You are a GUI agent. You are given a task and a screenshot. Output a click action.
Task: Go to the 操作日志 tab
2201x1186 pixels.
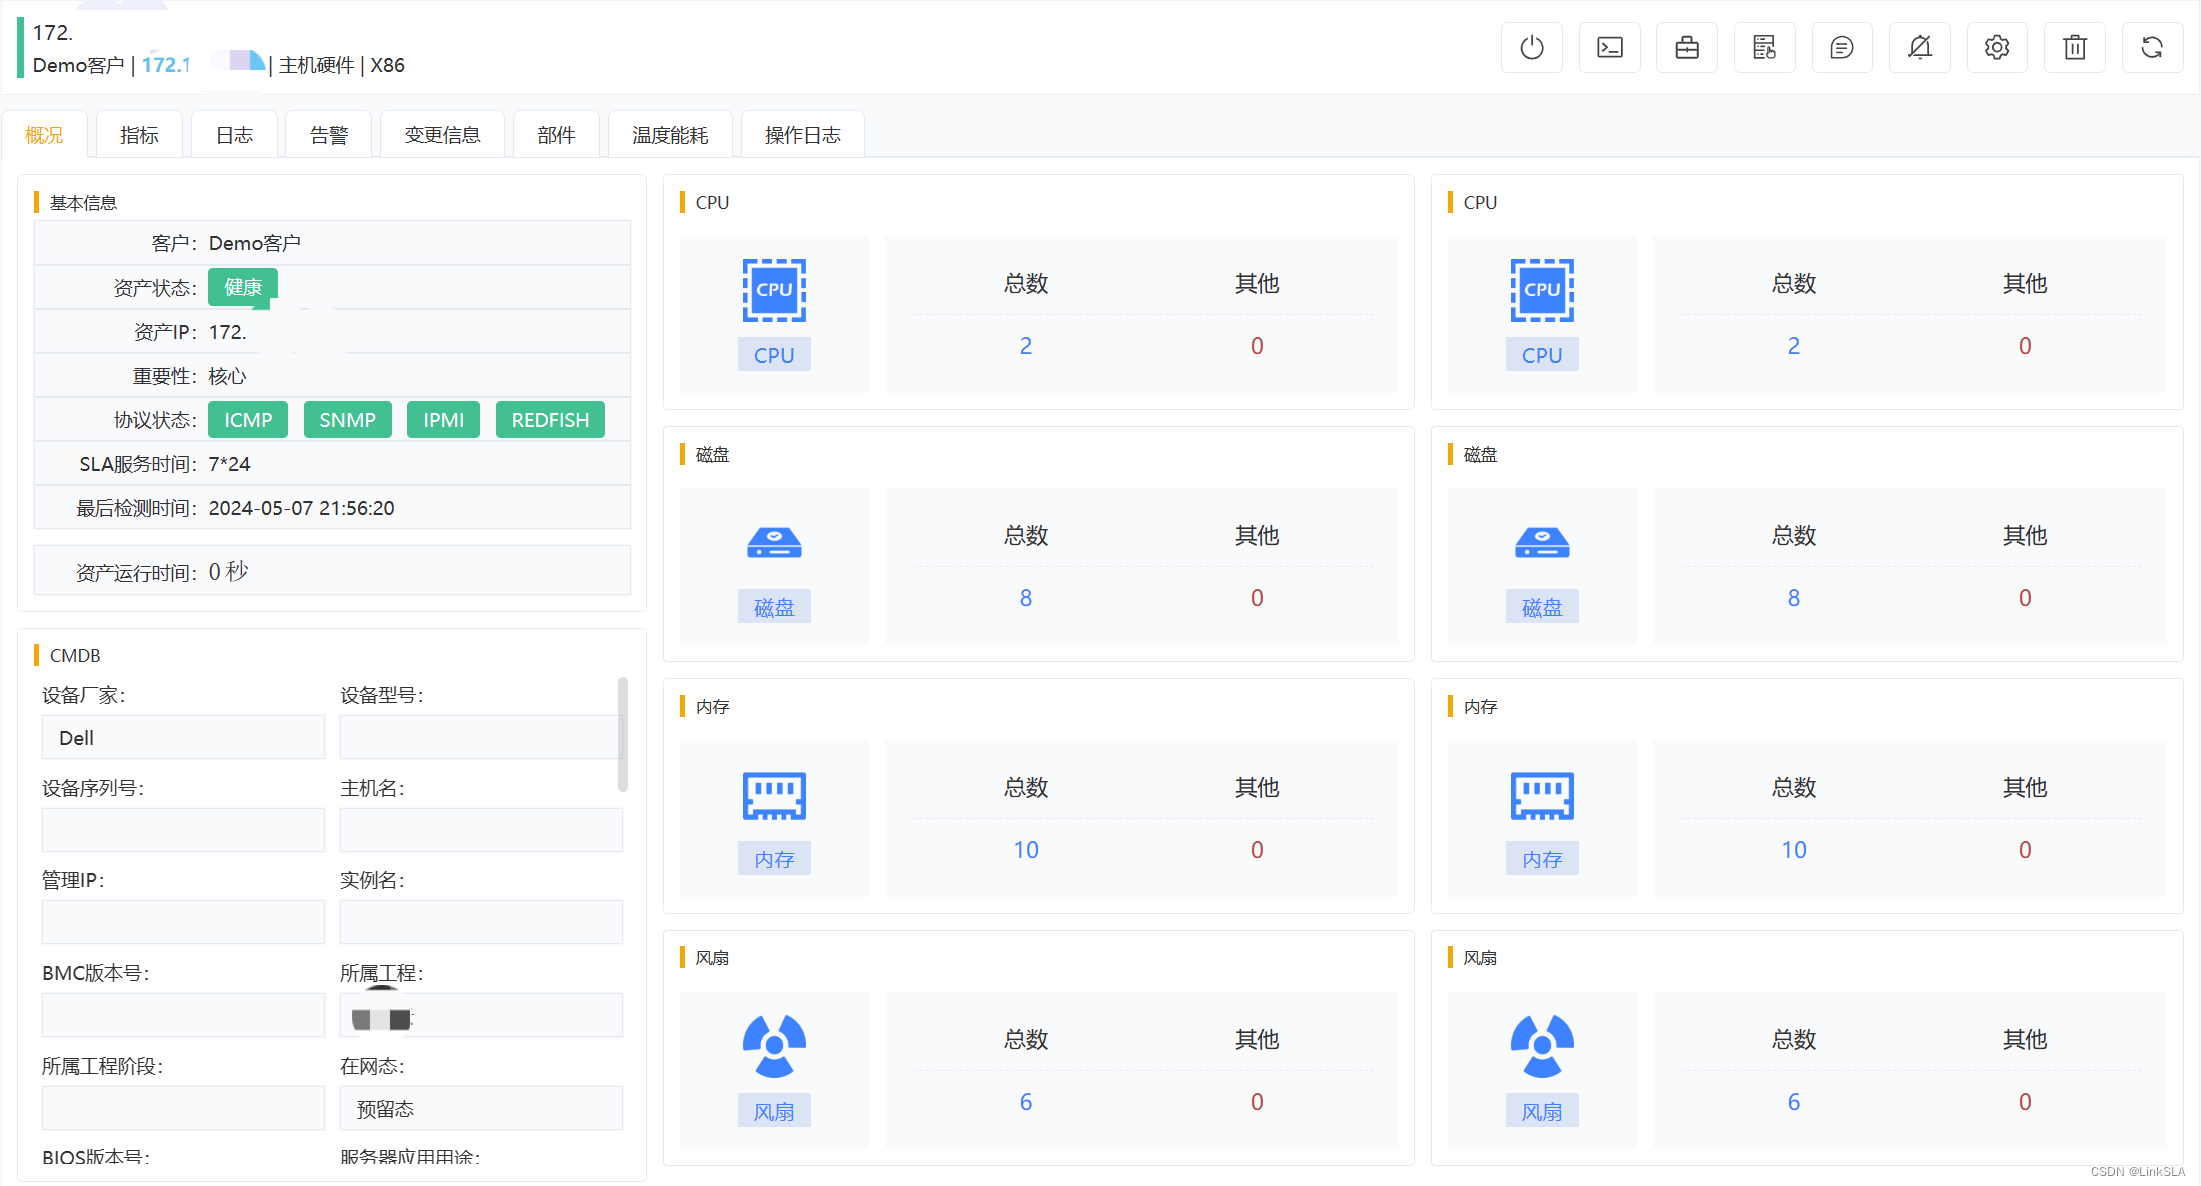pyautogui.click(x=802, y=135)
